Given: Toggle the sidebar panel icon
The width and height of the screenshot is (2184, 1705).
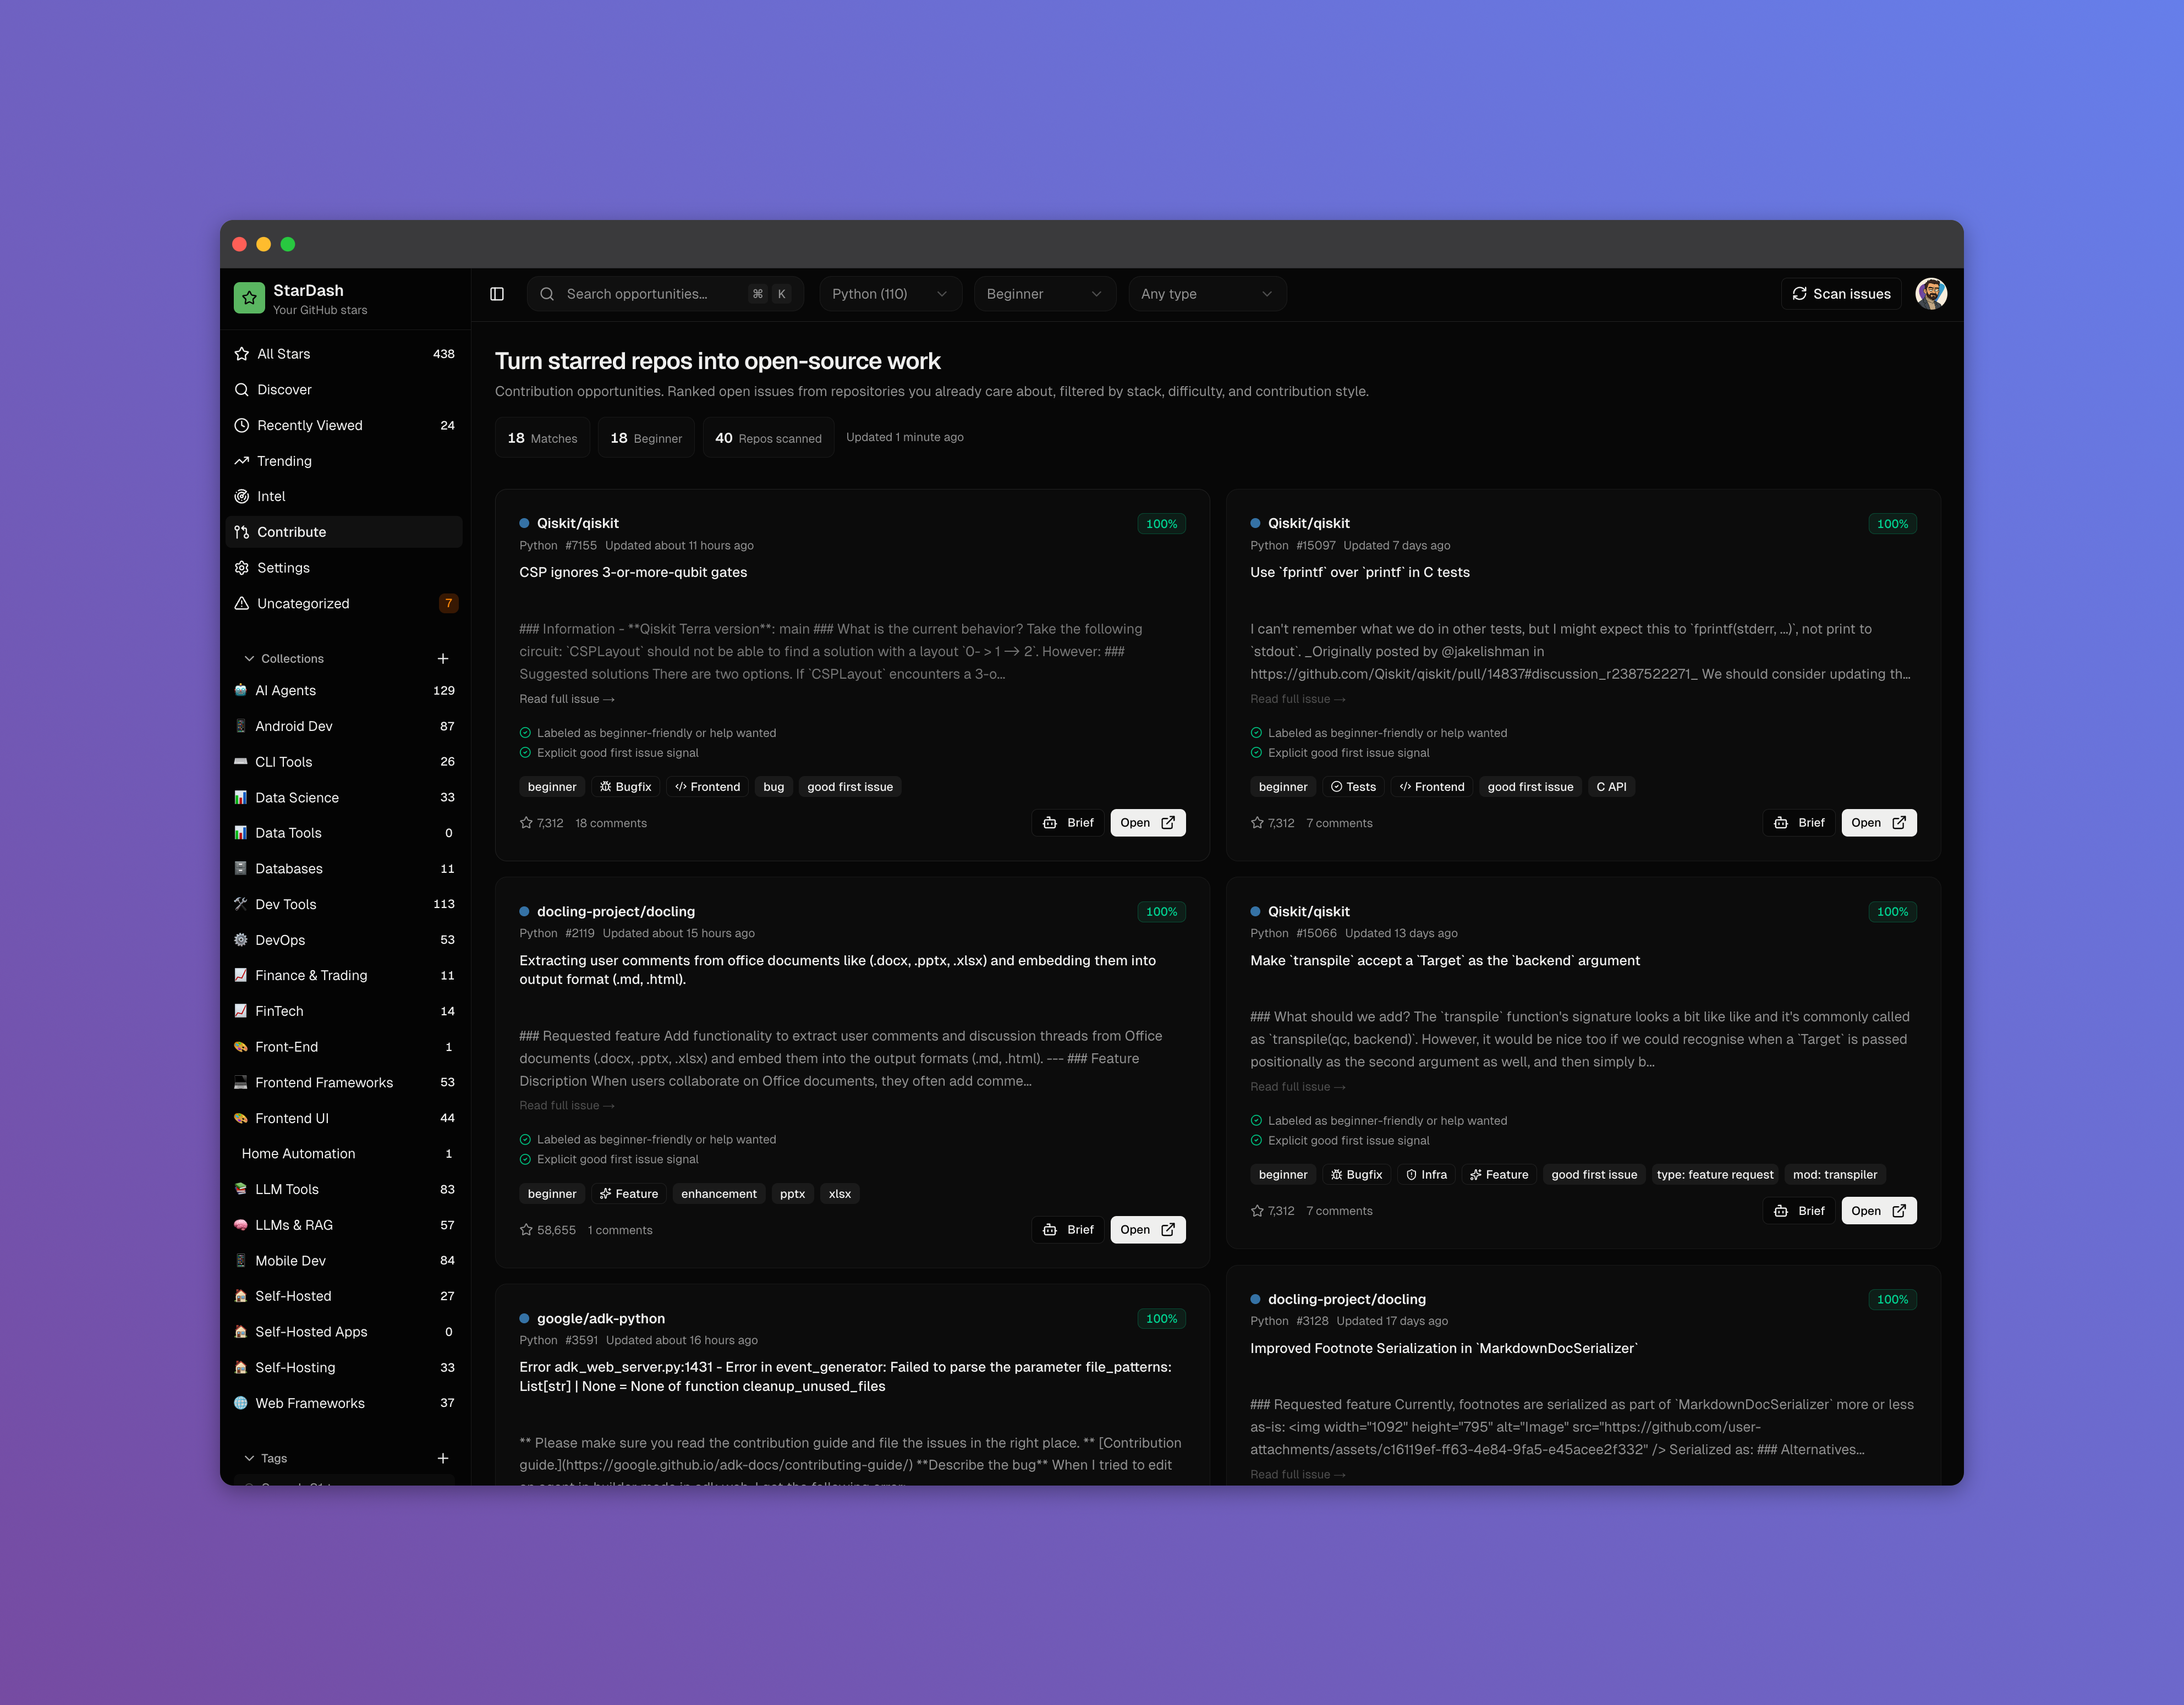Looking at the screenshot, I should tap(497, 294).
